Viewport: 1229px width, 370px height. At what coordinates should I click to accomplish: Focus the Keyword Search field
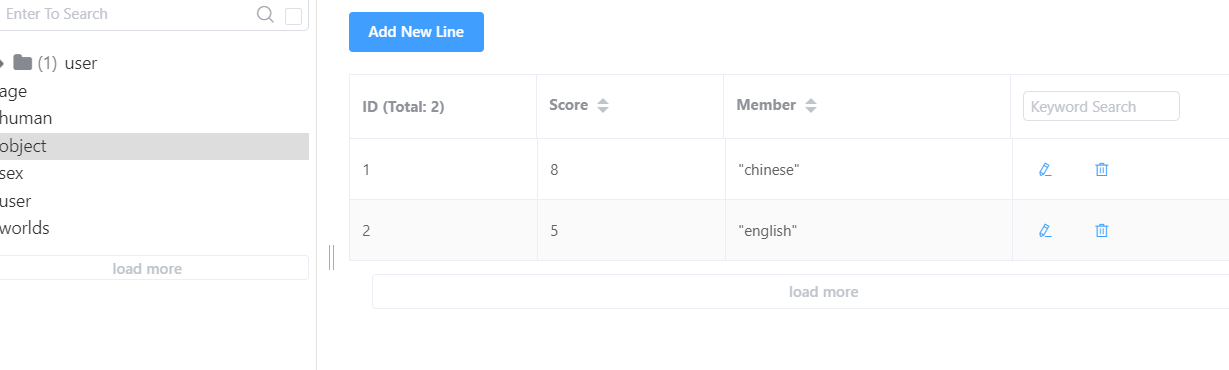(x=1101, y=106)
